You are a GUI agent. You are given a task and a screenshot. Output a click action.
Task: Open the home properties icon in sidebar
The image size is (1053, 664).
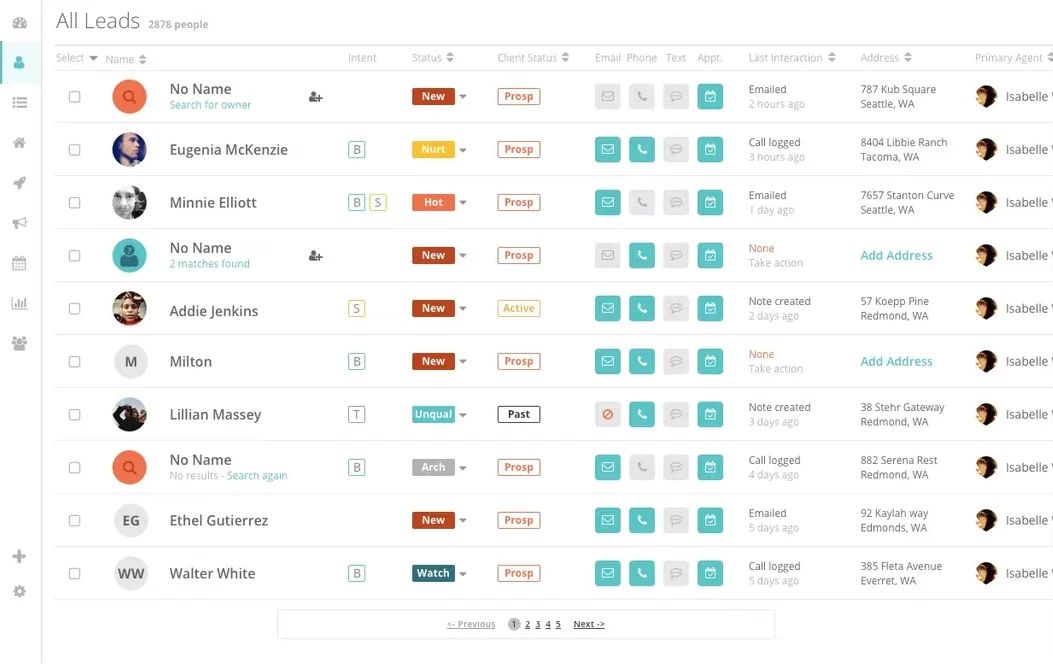tap(19, 142)
